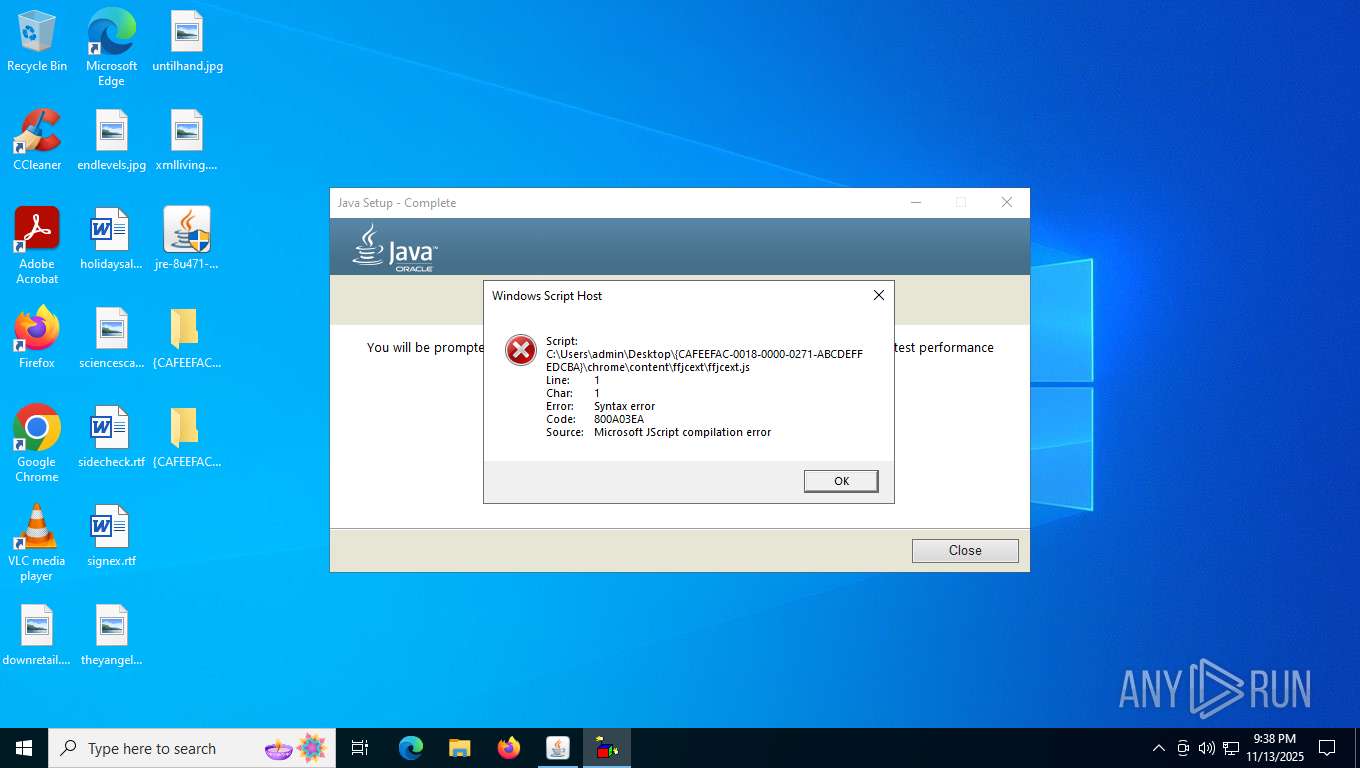
Task: Select the jre-8u471 Java installer icon
Action: (187, 239)
